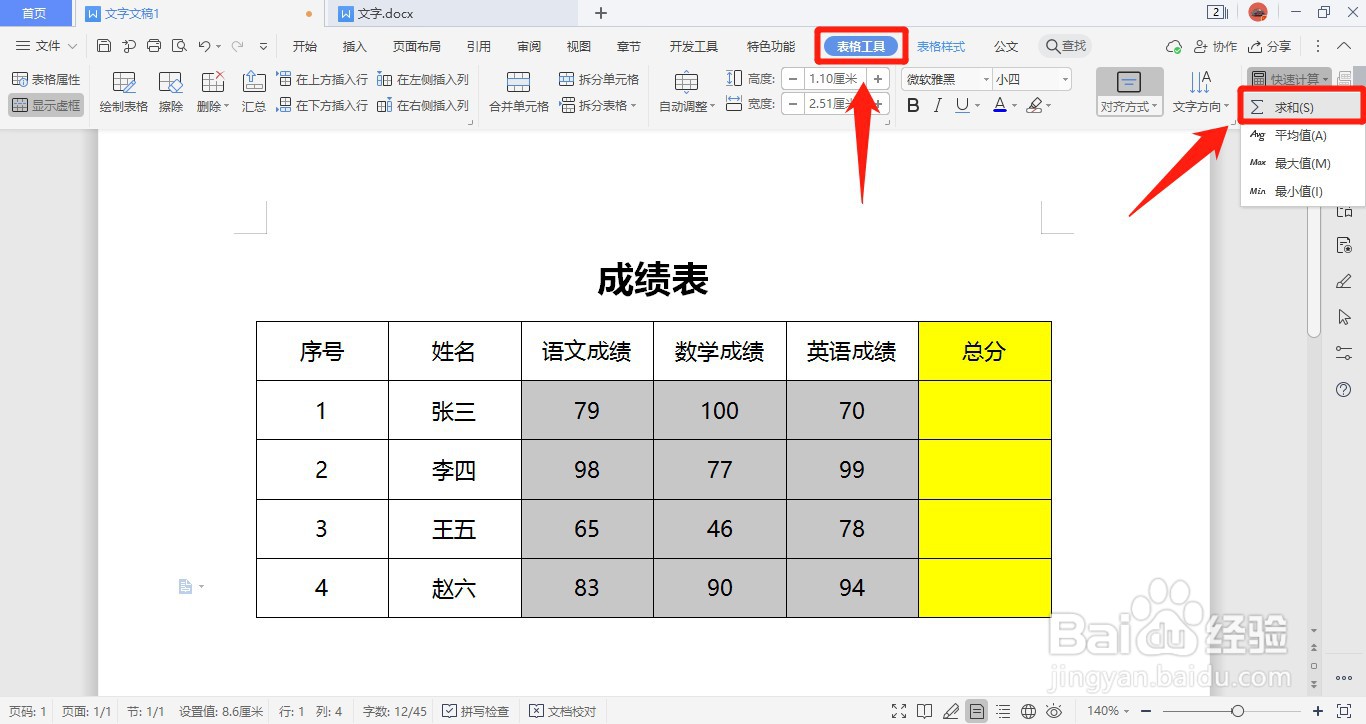Viewport: 1366px width, 724px height.
Task: Run 拼写检查 spell check from status bar
Action: click(476, 711)
